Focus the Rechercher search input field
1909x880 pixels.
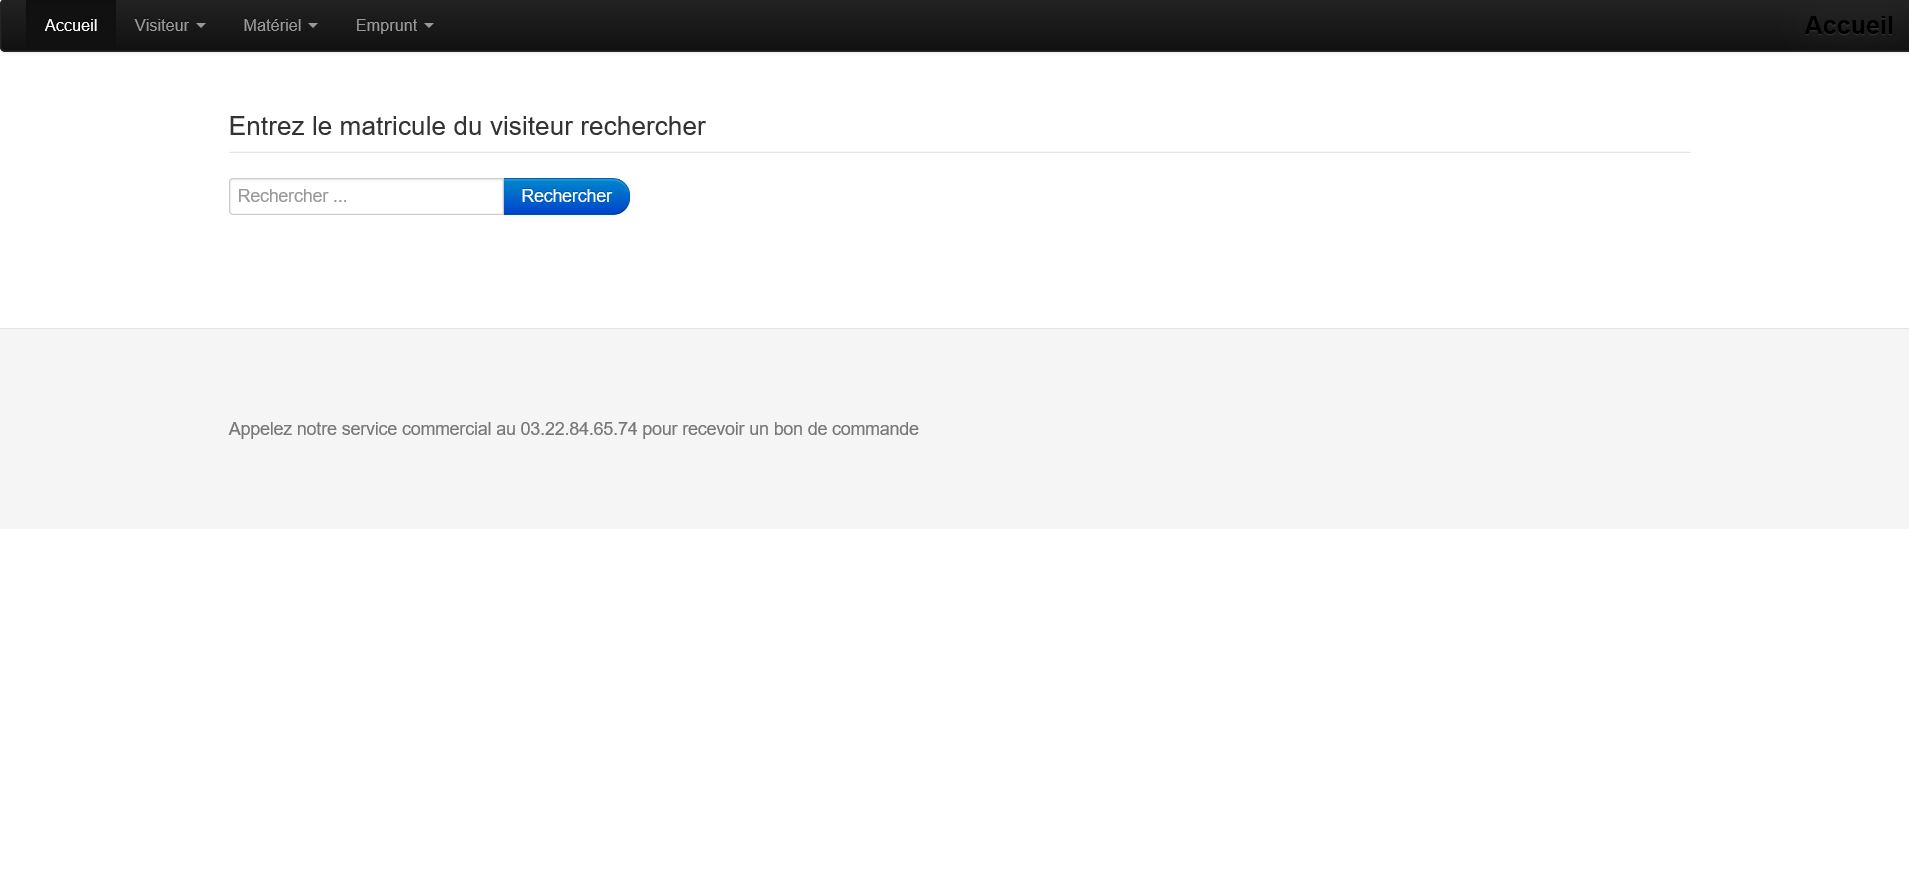[x=366, y=196]
